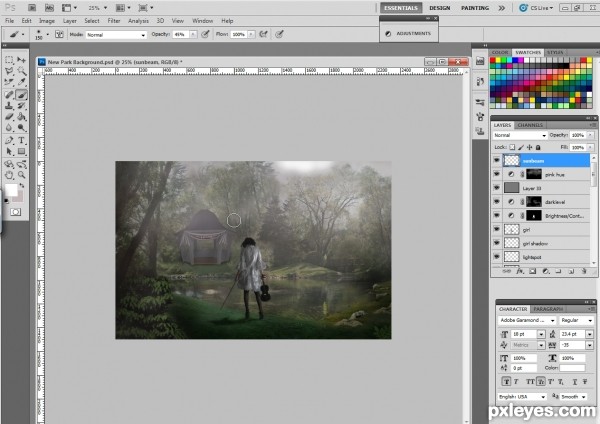Hide the girl shadow layer
This screenshot has height=424, width=600.
click(497, 243)
